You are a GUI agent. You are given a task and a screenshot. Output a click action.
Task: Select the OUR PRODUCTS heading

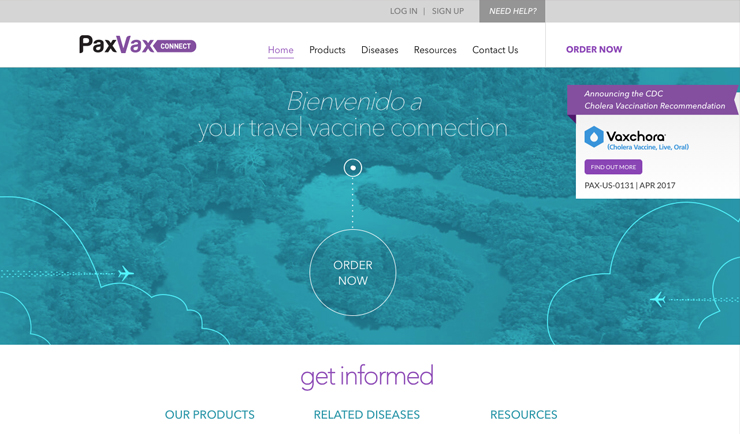point(210,415)
